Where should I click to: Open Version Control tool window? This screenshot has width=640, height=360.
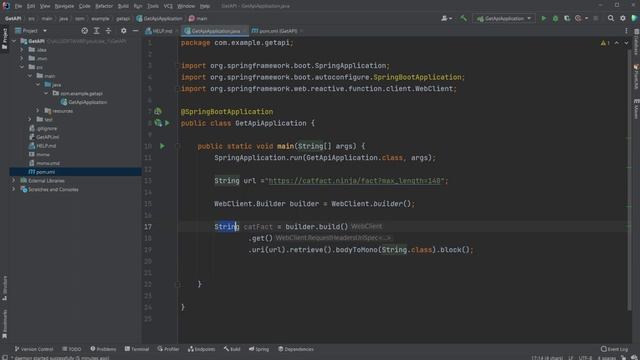[33, 349]
